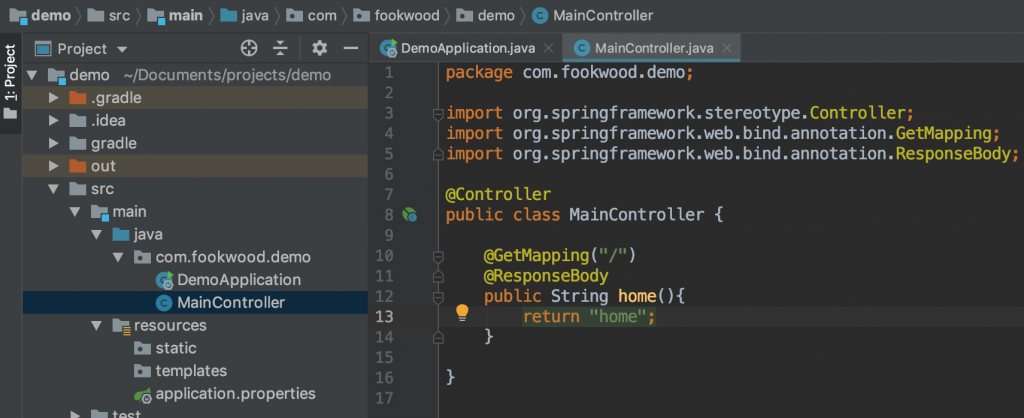Click the application.properties Spring file icon
Viewport: 1024px width, 418px height.
[x=143, y=394]
